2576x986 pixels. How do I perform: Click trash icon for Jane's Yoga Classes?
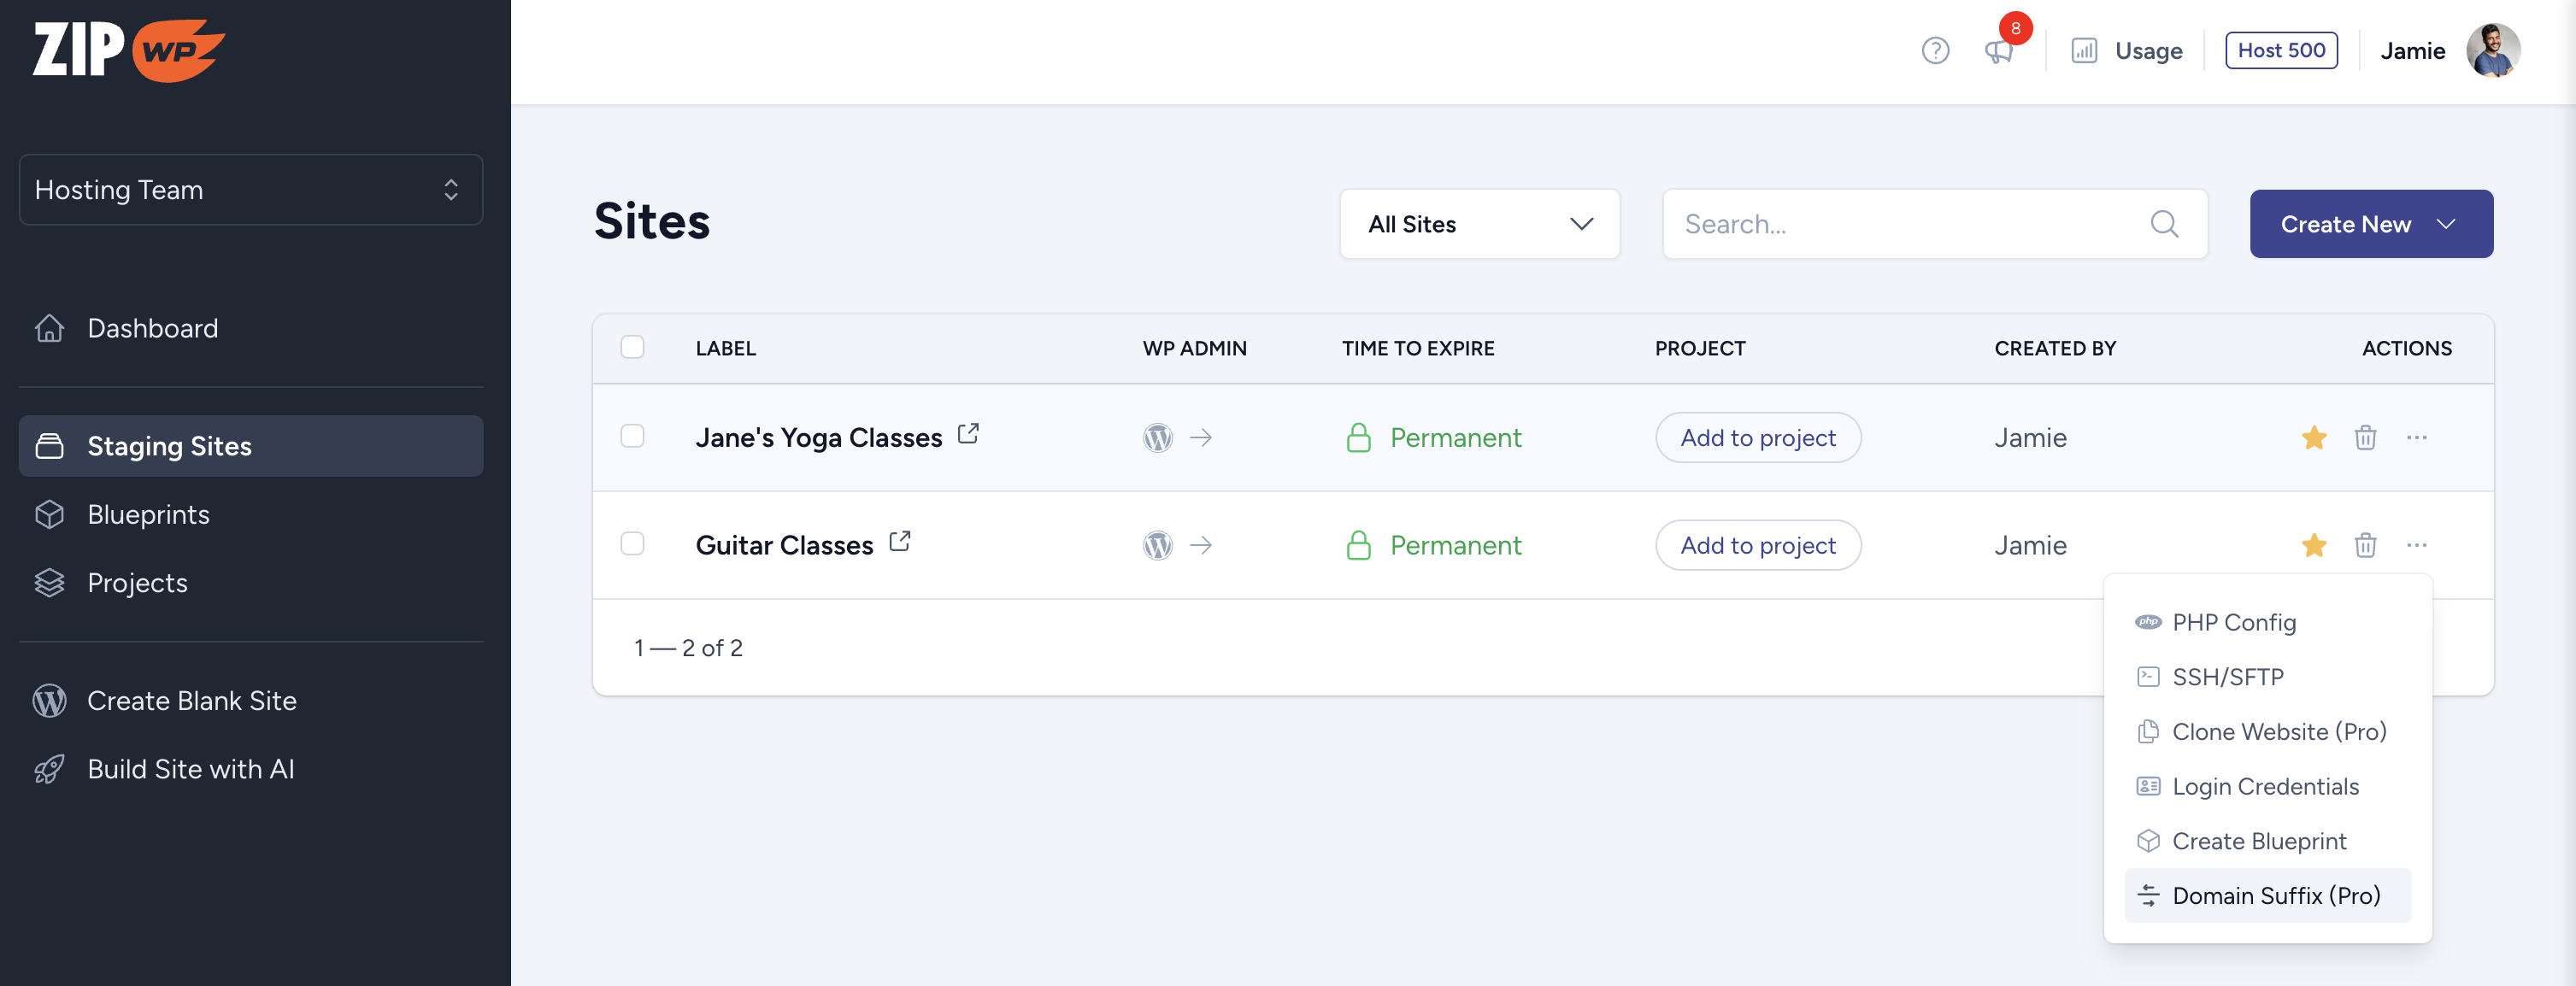point(2365,437)
